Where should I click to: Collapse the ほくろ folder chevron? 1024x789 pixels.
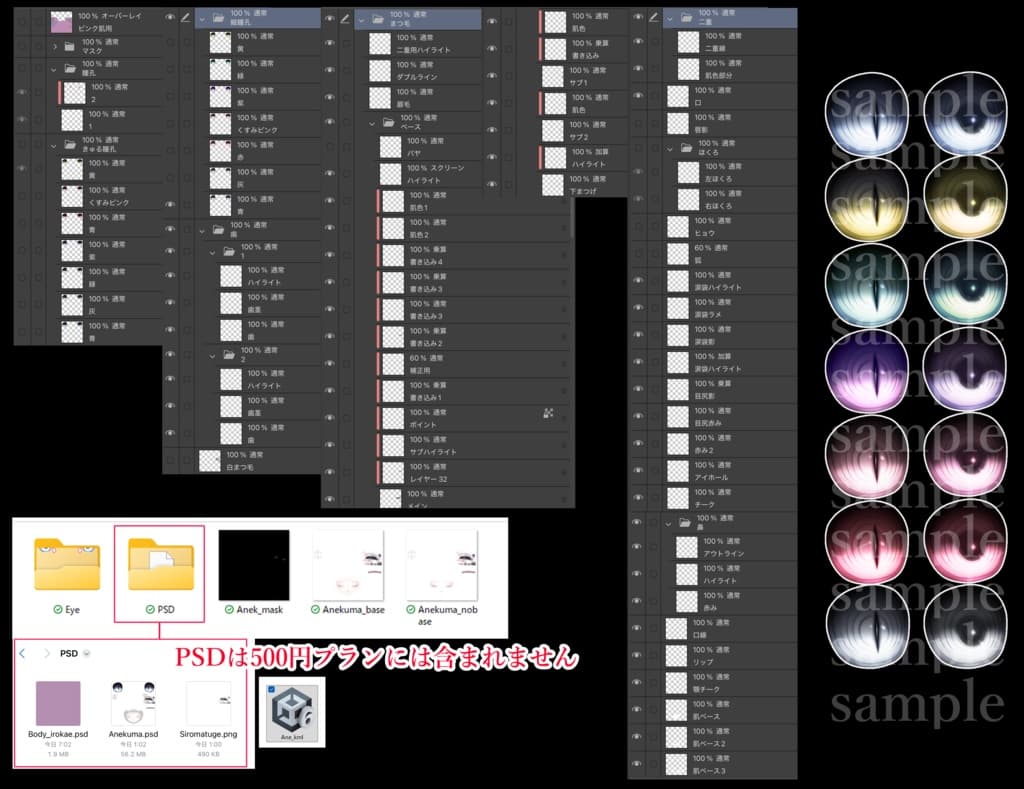click(670, 148)
